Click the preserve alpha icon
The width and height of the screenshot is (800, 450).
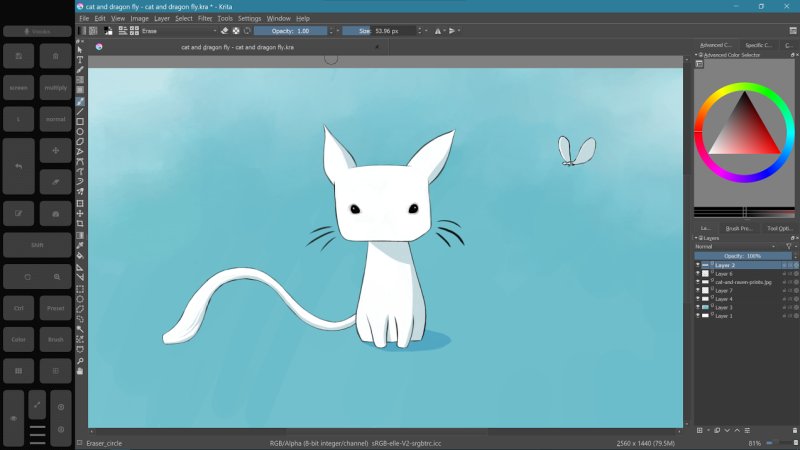point(236,31)
